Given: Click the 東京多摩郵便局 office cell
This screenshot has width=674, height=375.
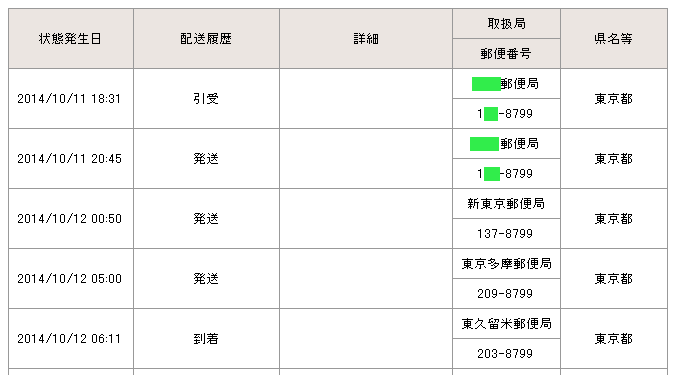Looking at the screenshot, I should point(506,264).
